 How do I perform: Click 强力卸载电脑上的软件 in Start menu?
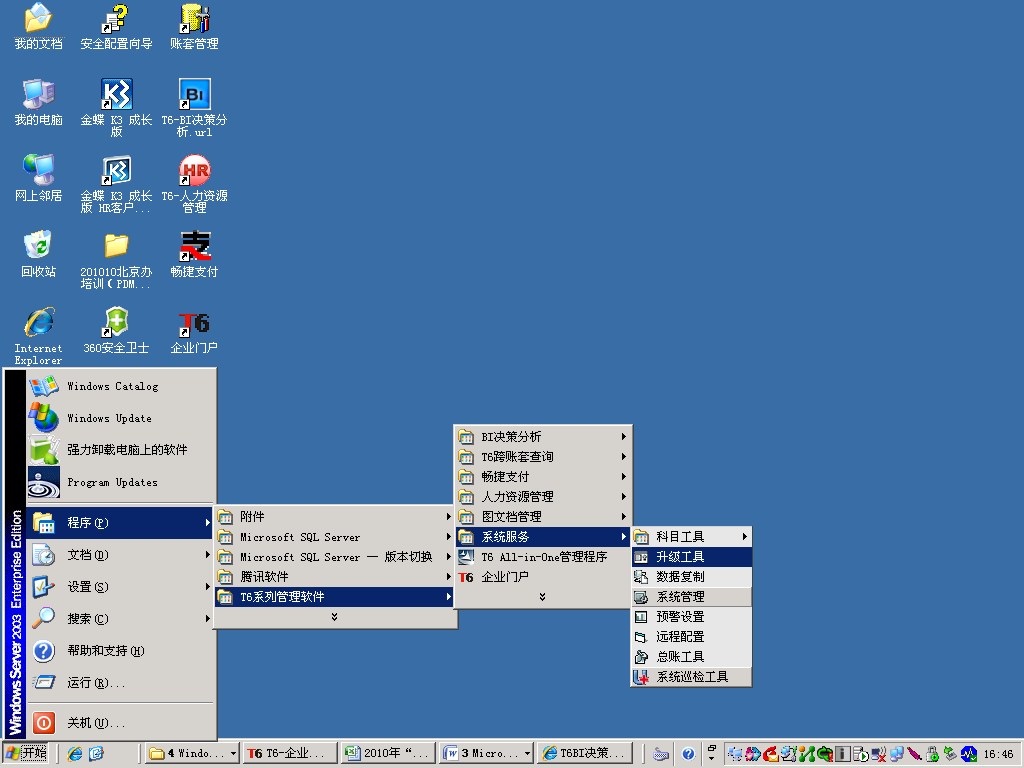[x=121, y=450]
